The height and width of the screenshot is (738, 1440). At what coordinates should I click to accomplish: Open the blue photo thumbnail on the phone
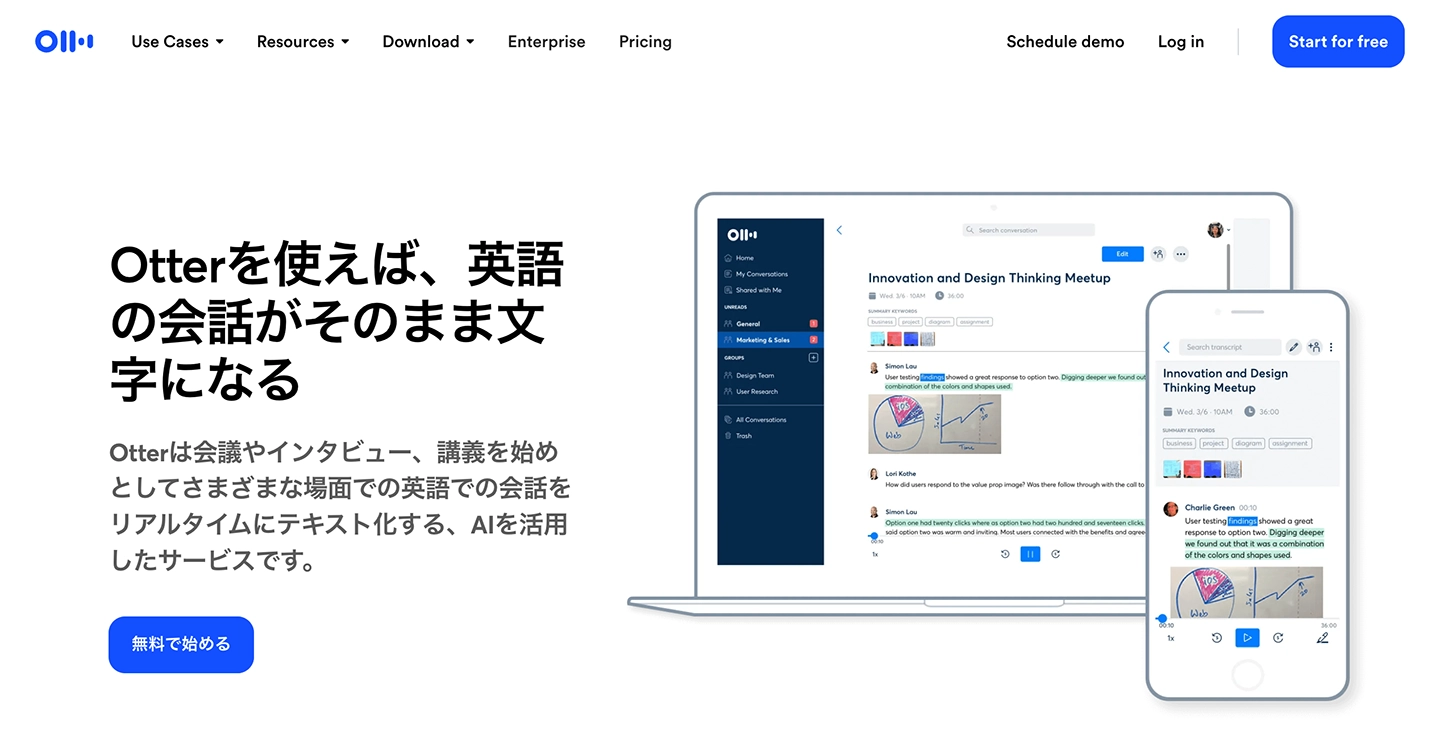point(1212,469)
